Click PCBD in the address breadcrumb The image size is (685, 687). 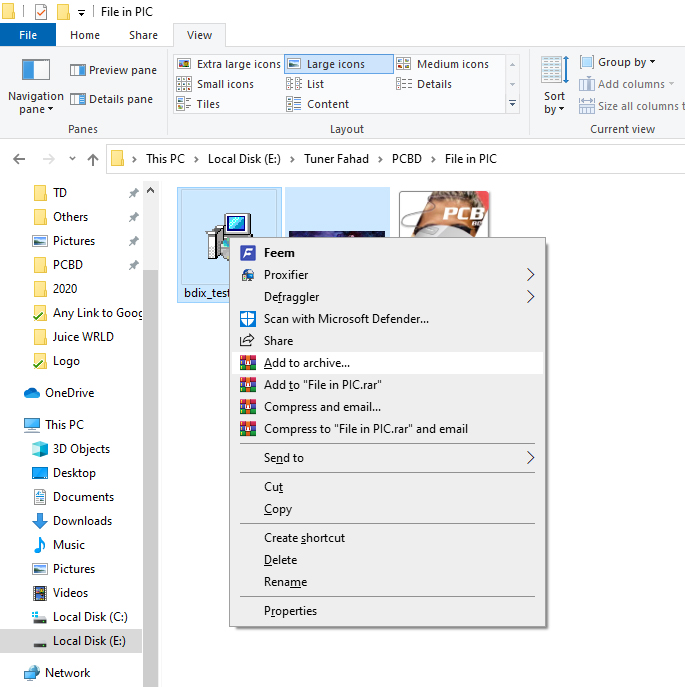406,159
